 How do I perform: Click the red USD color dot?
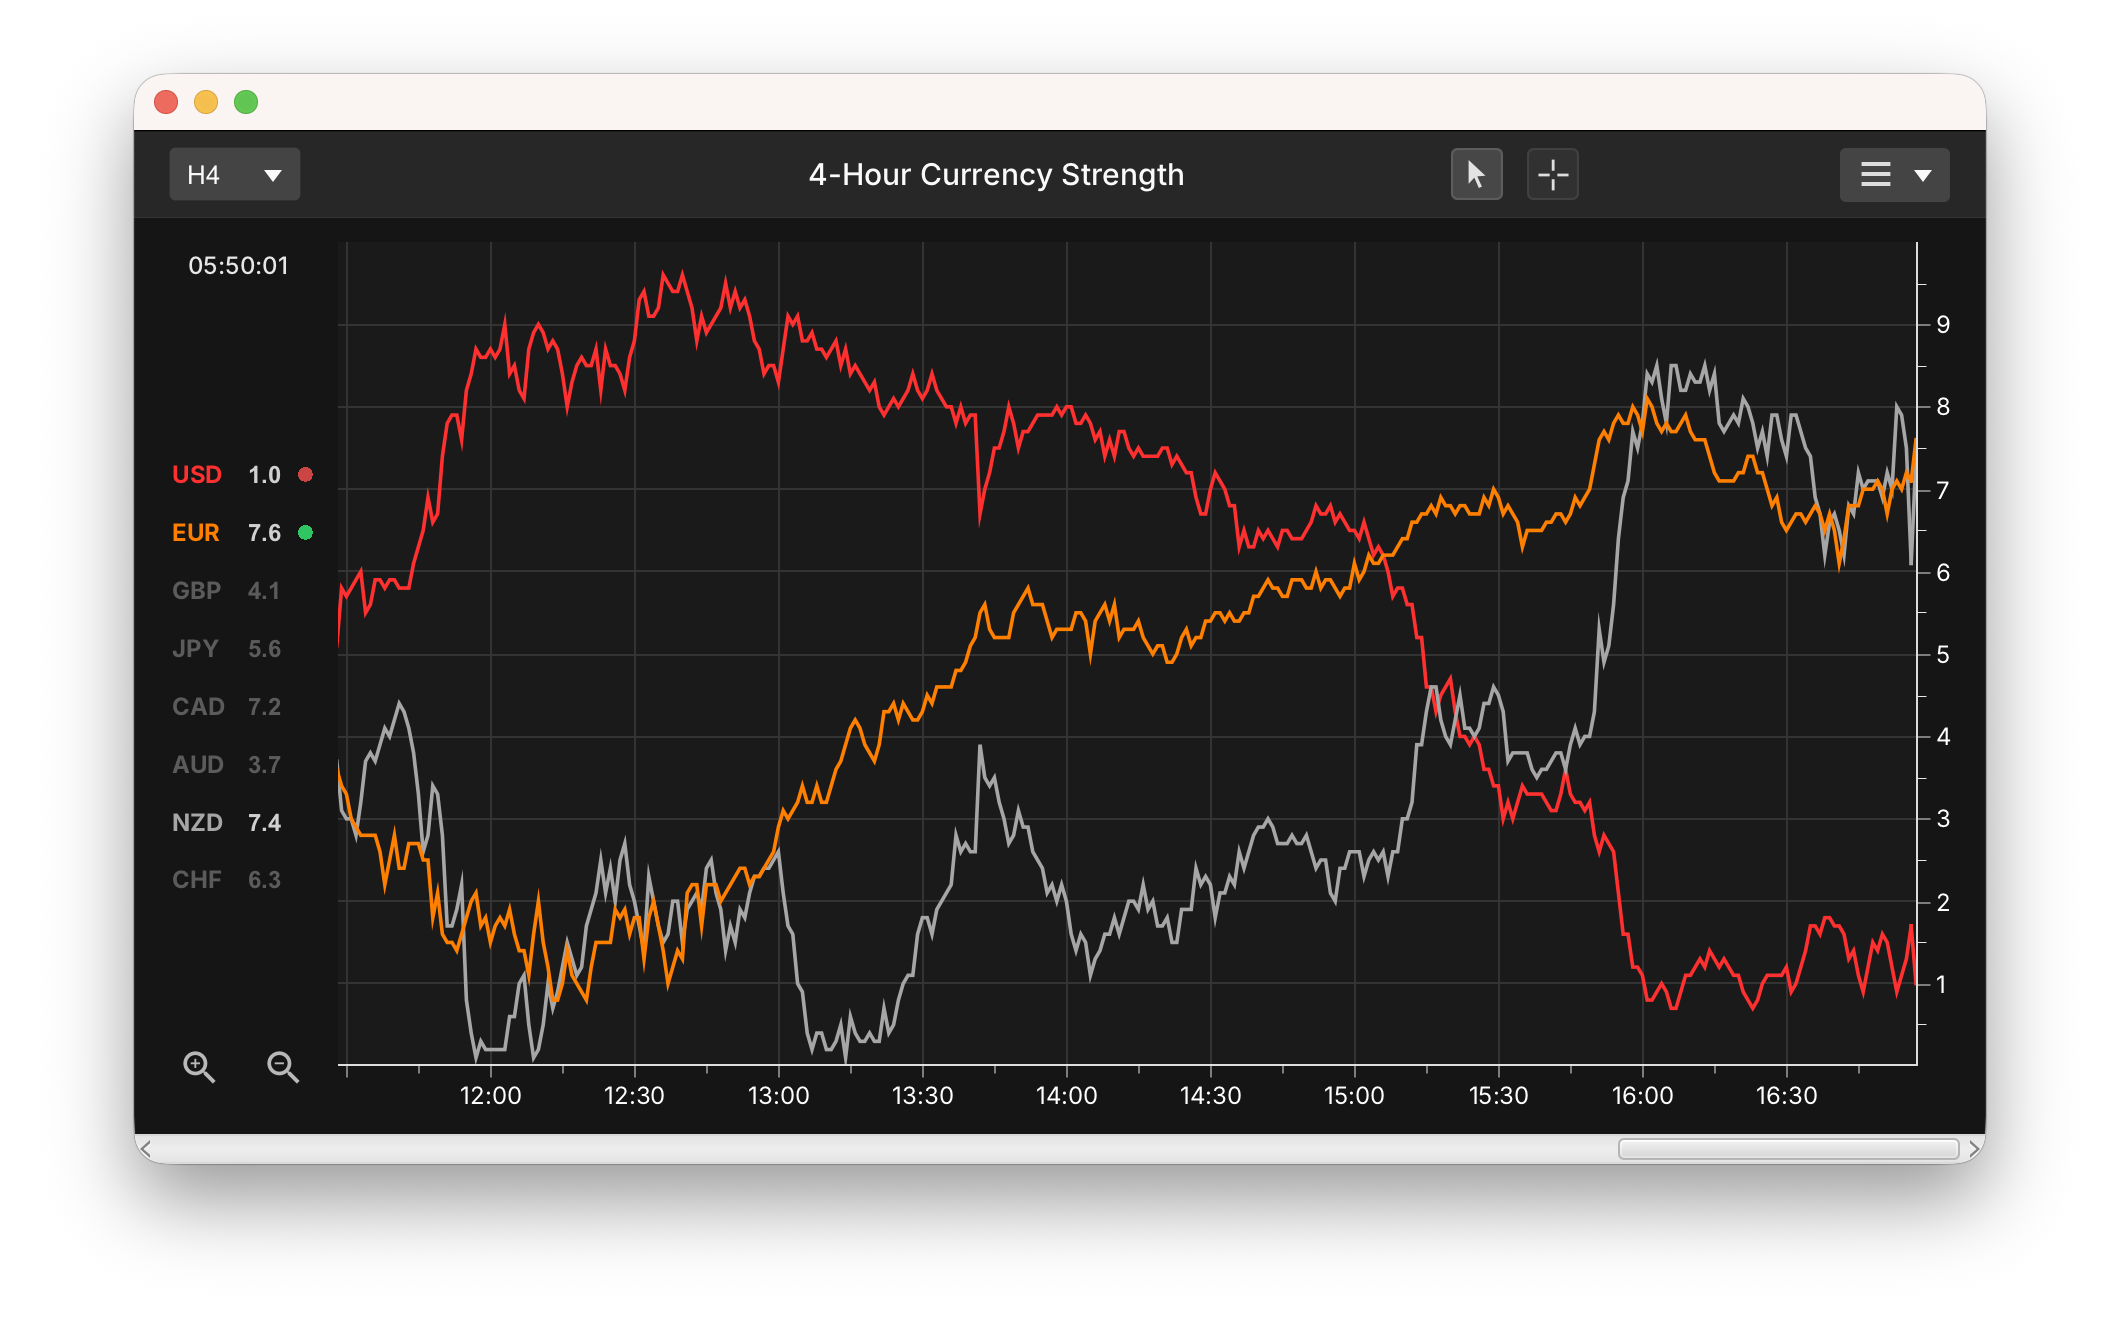(x=306, y=475)
